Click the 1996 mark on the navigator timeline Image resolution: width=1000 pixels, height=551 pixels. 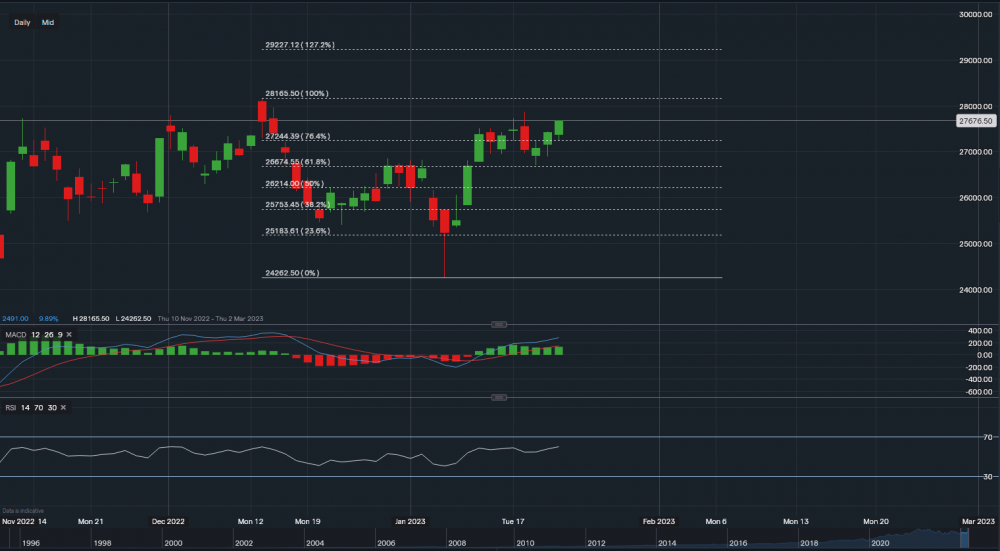tap(31, 543)
